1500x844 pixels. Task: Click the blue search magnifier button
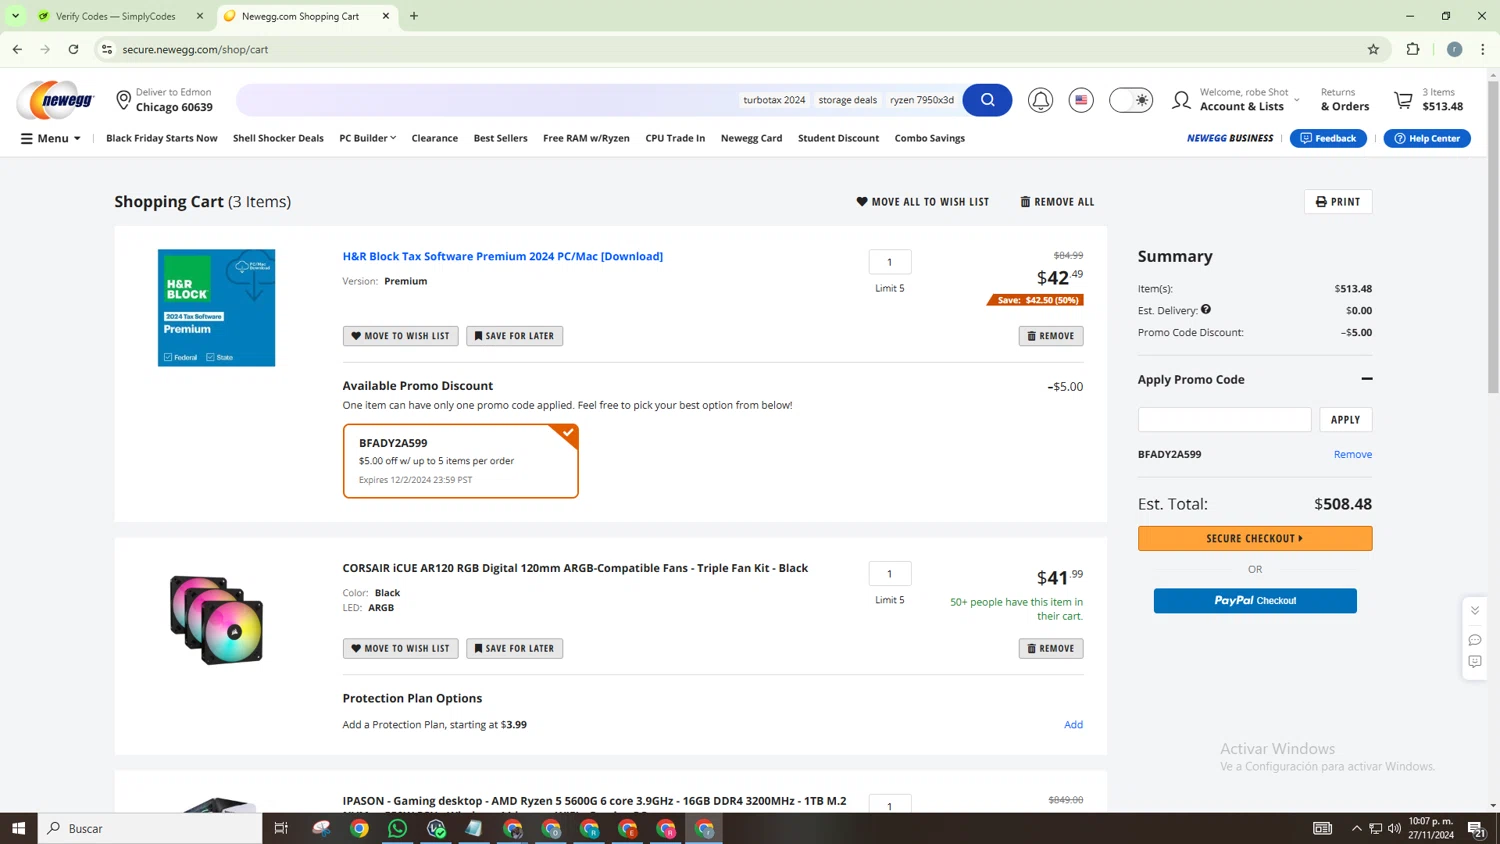[x=987, y=100]
